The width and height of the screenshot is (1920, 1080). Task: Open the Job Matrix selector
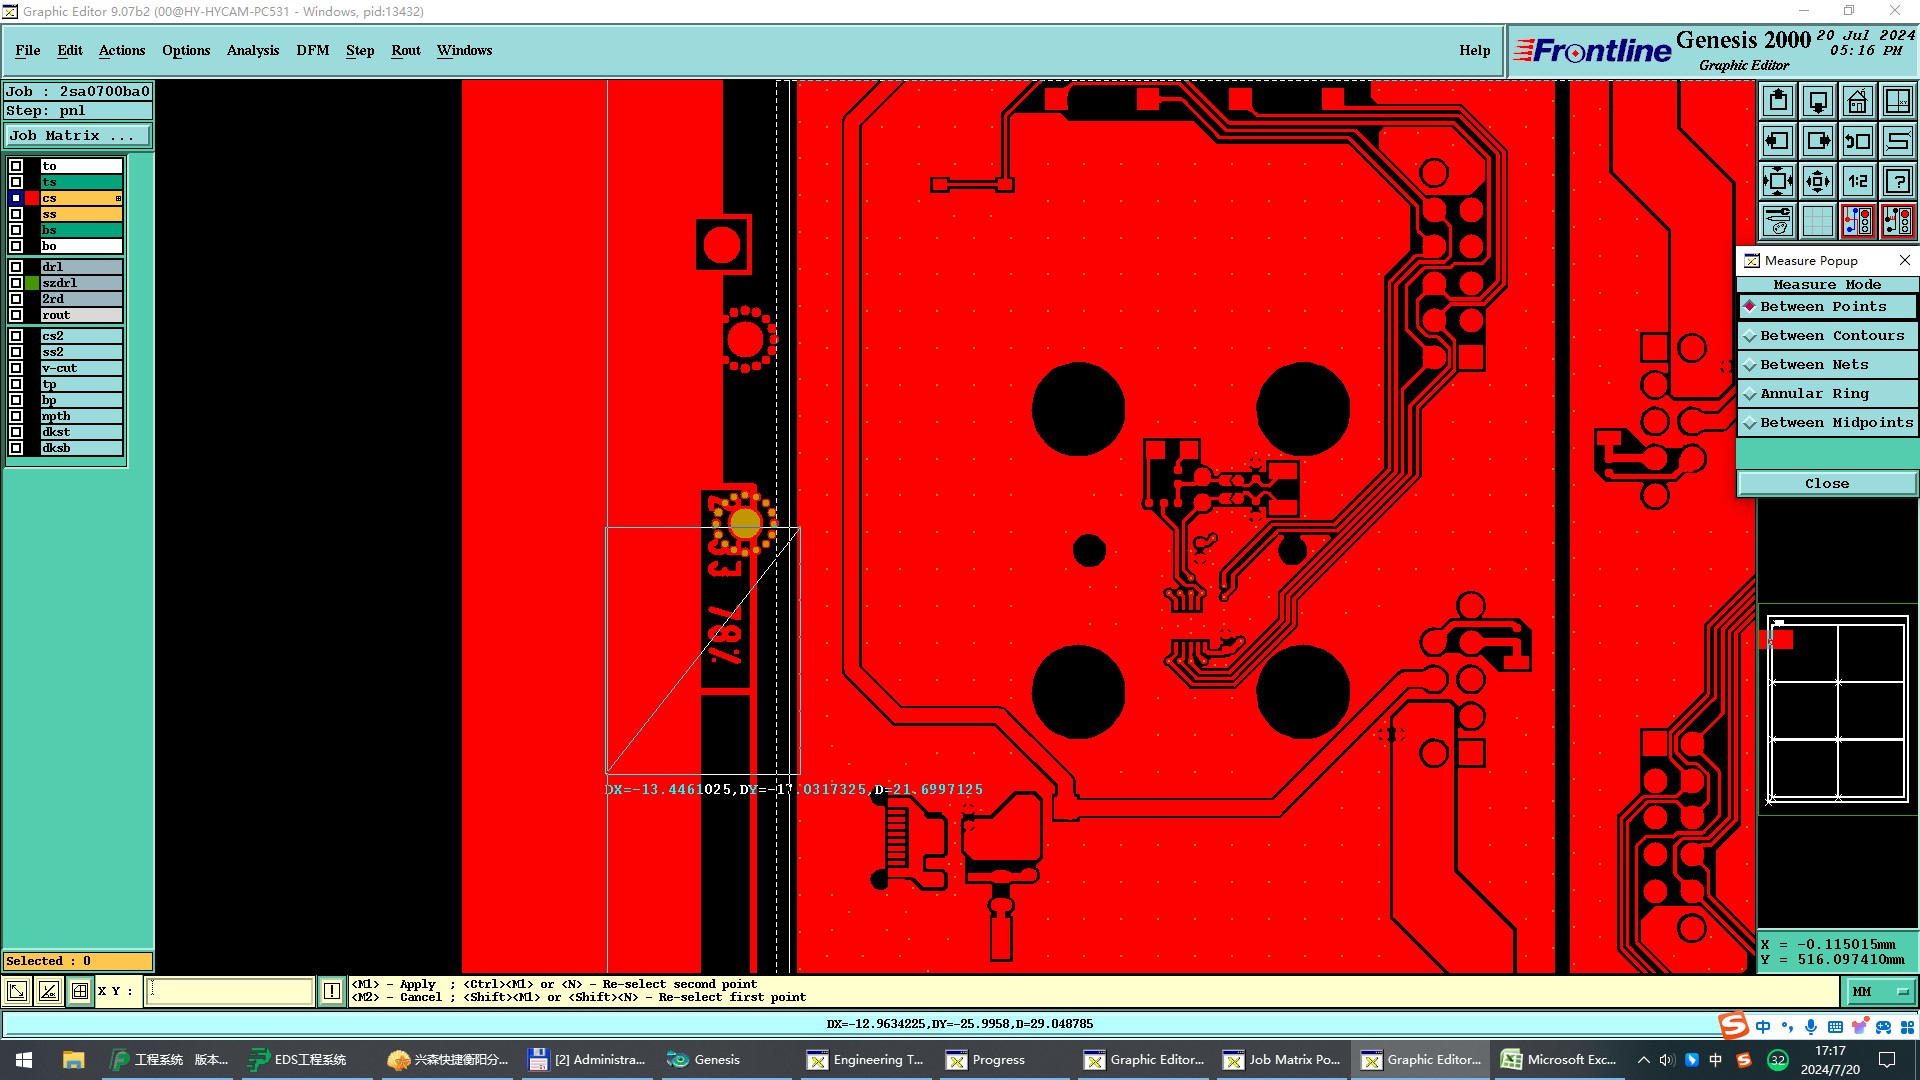tap(76, 136)
